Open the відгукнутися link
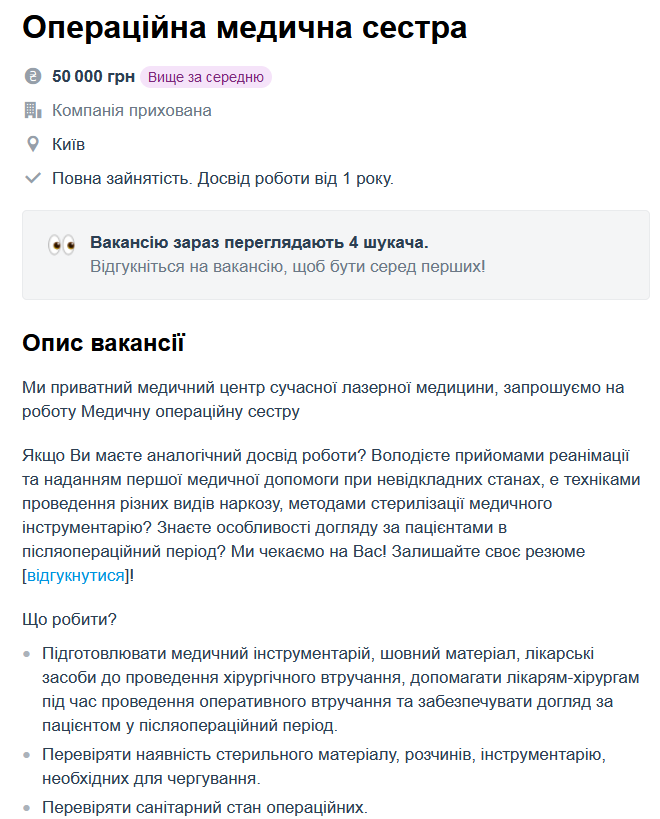 coord(76,576)
